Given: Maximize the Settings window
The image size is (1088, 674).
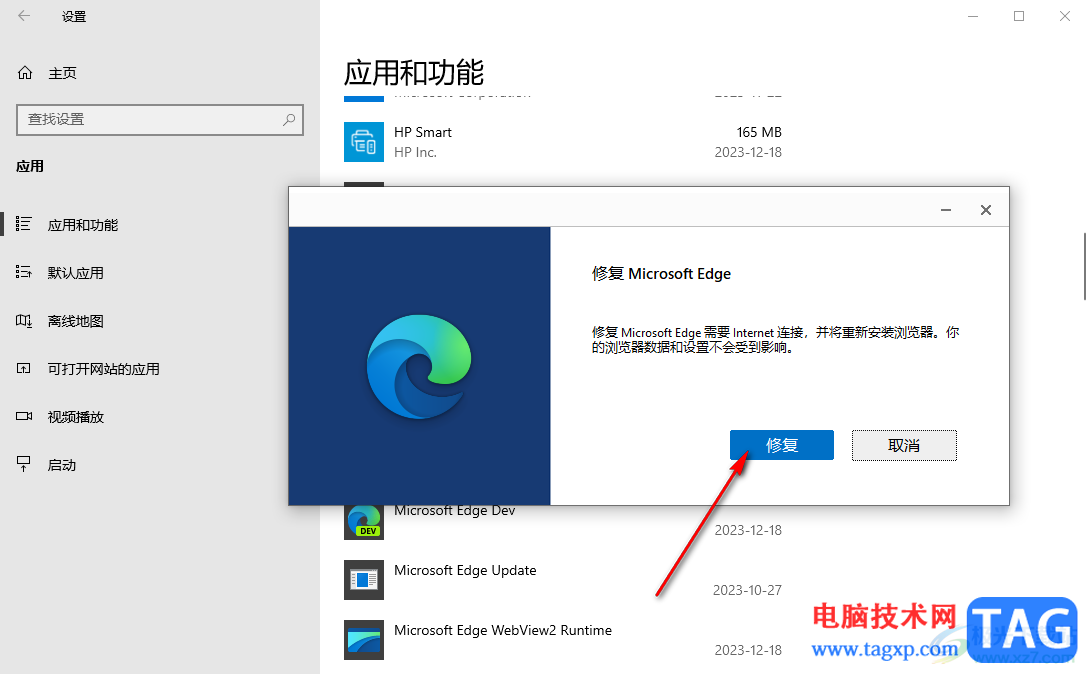Looking at the screenshot, I should 1019,16.
